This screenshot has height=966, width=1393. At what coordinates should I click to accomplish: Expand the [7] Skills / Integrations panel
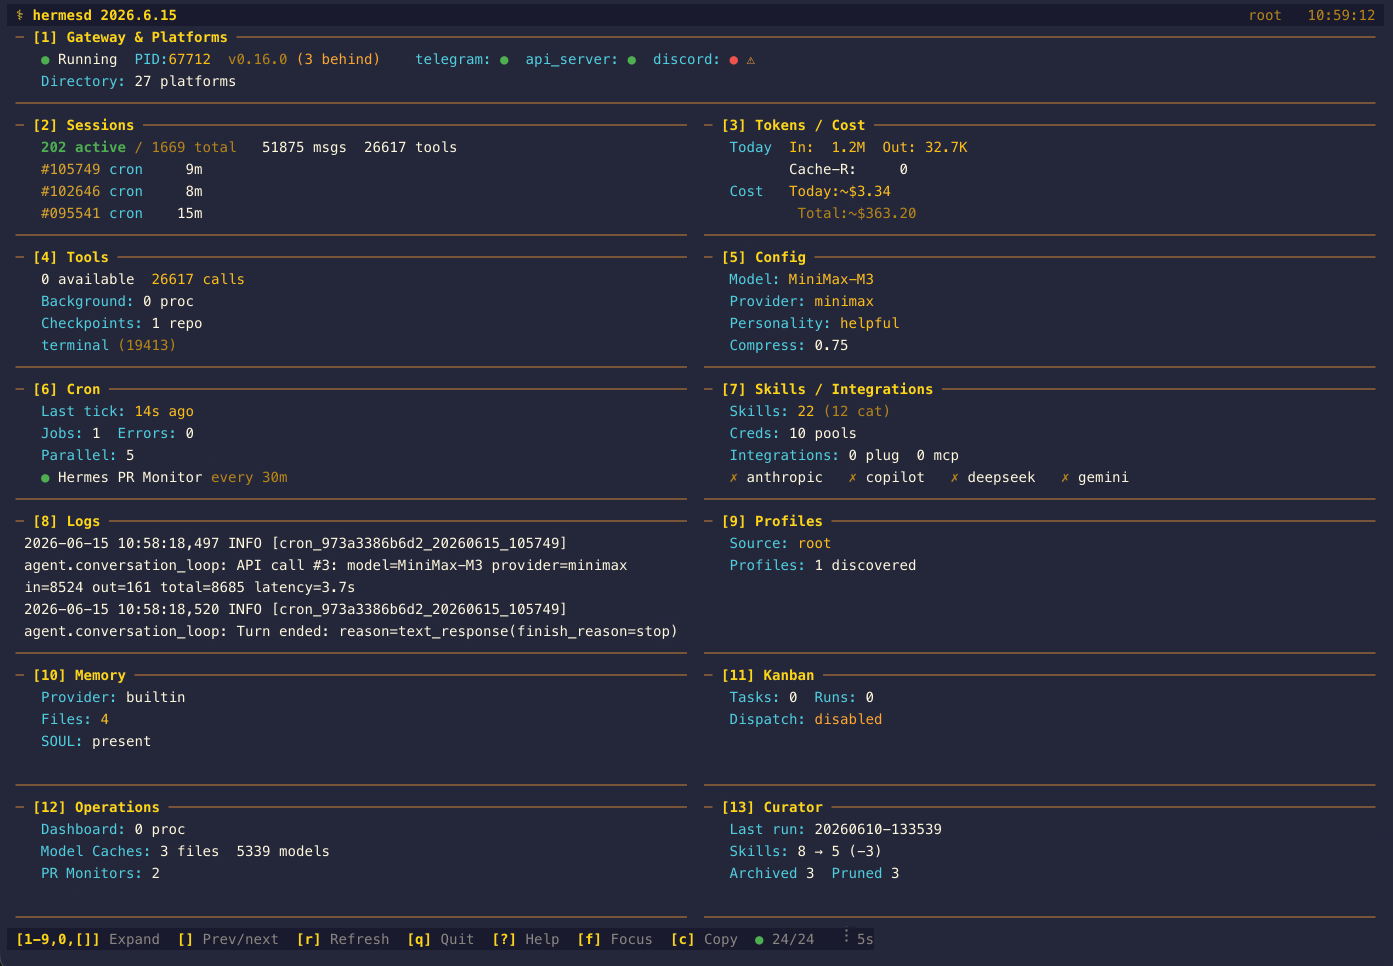827,389
